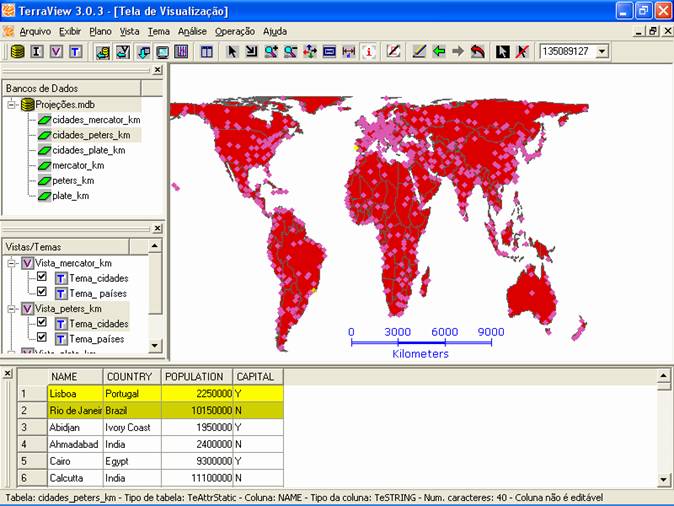Select the Lisboa cell in row 1
This screenshot has height=506, width=674.
tap(75, 394)
